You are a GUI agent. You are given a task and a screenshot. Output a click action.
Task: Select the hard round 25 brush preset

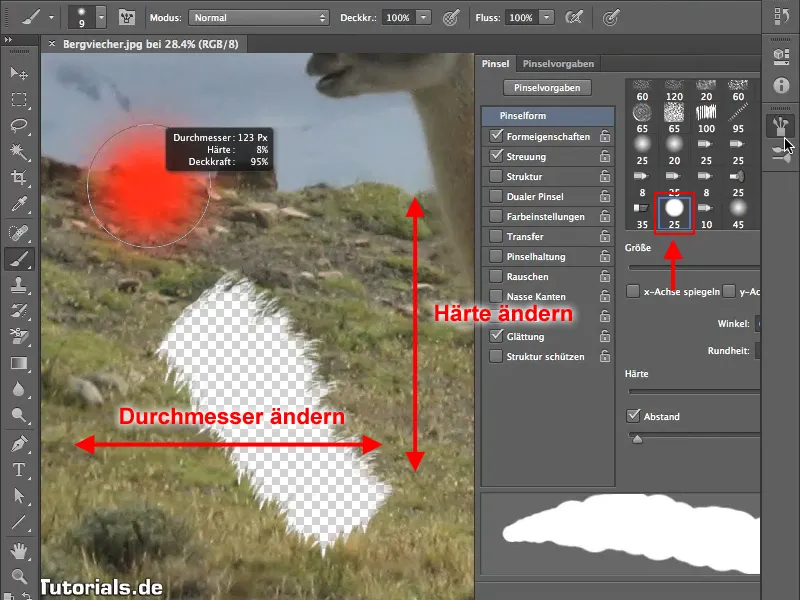click(x=674, y=213)
